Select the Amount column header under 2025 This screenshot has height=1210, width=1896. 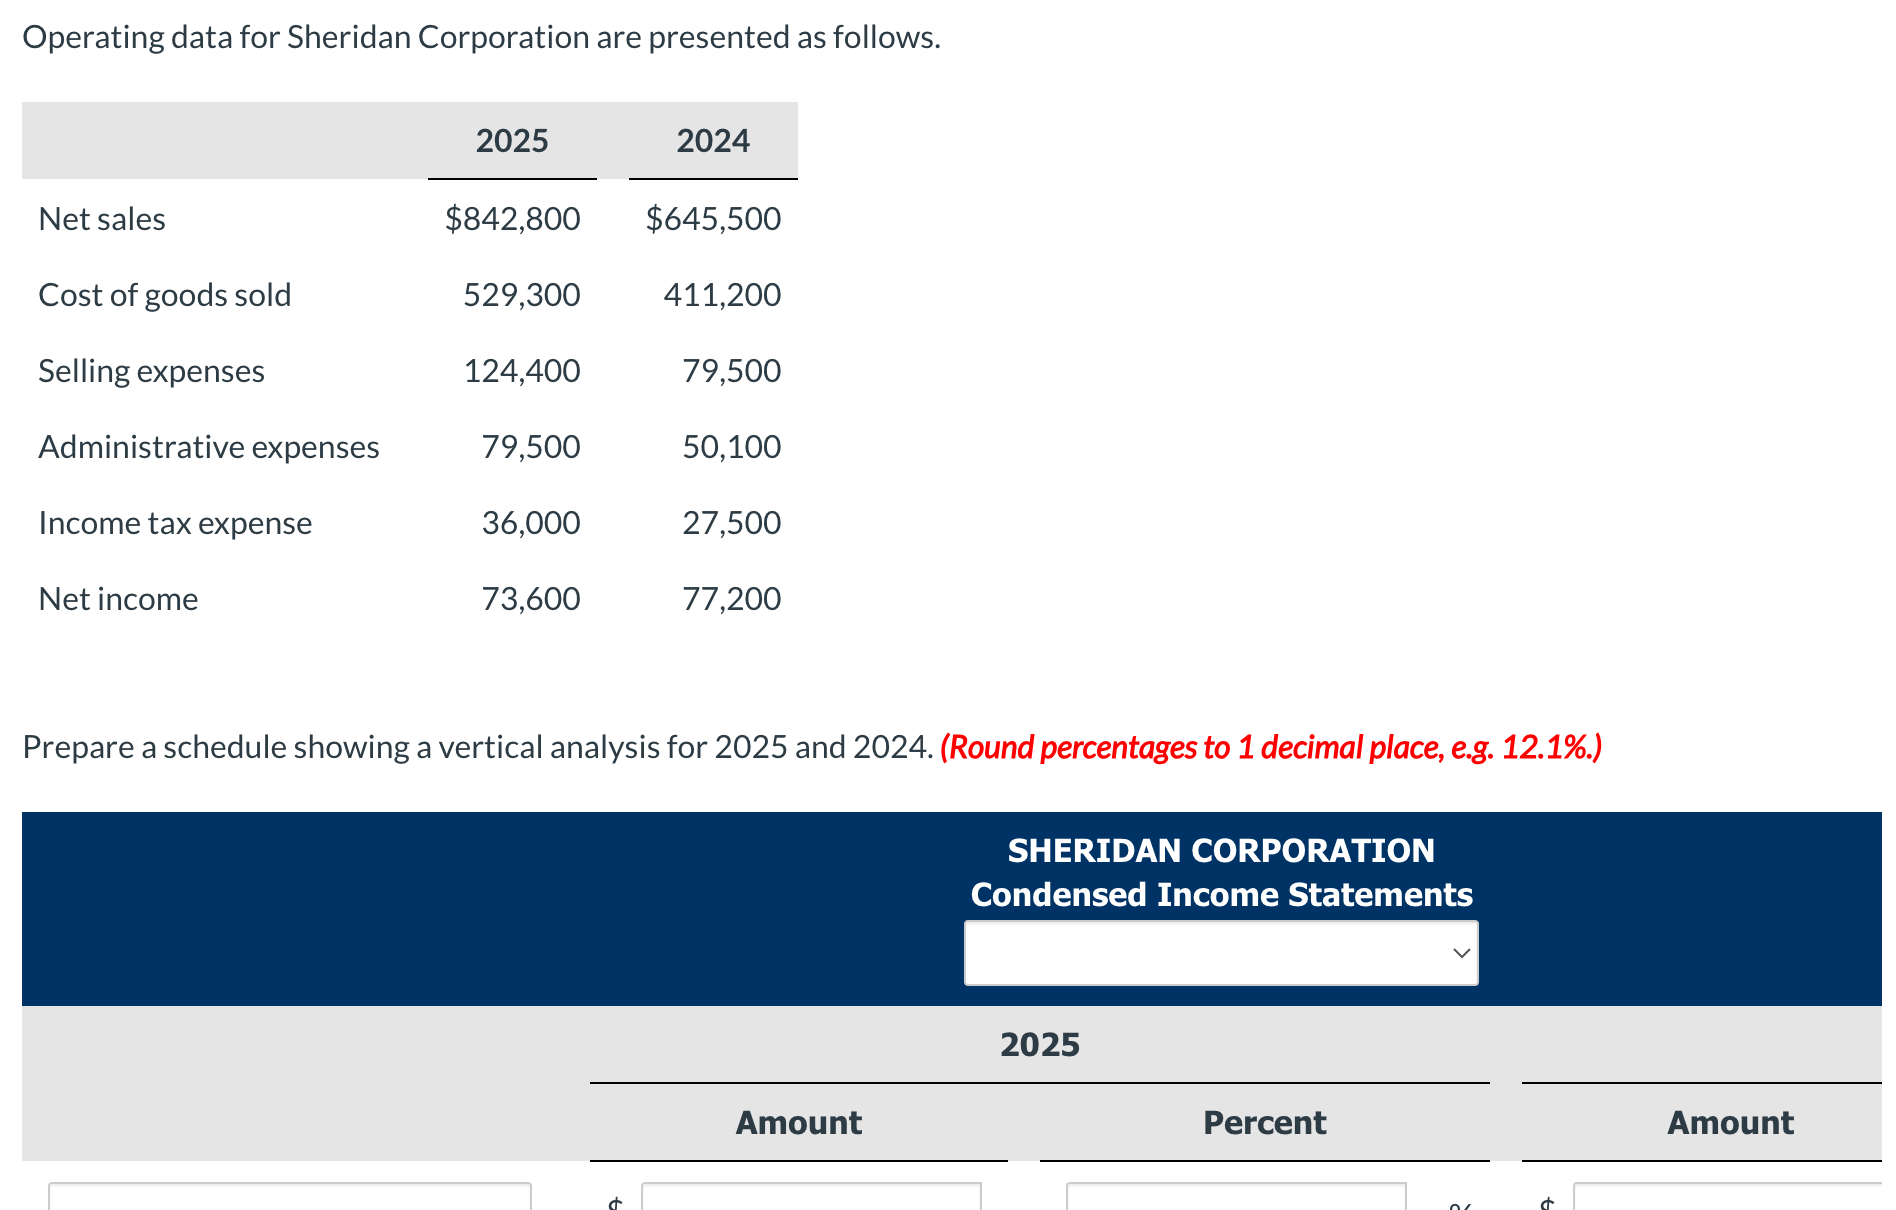797,1122
